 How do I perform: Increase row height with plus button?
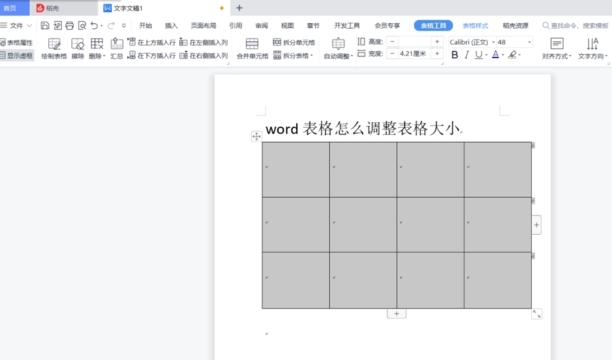(x=437, y=41)
